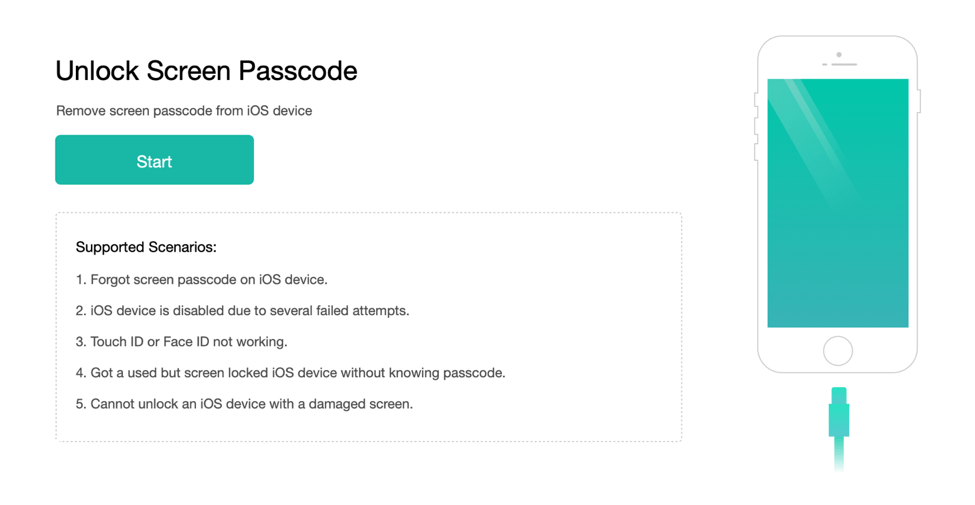
Task: Select the Unlock Screen Passcode heading
Action: pos(206,71)
